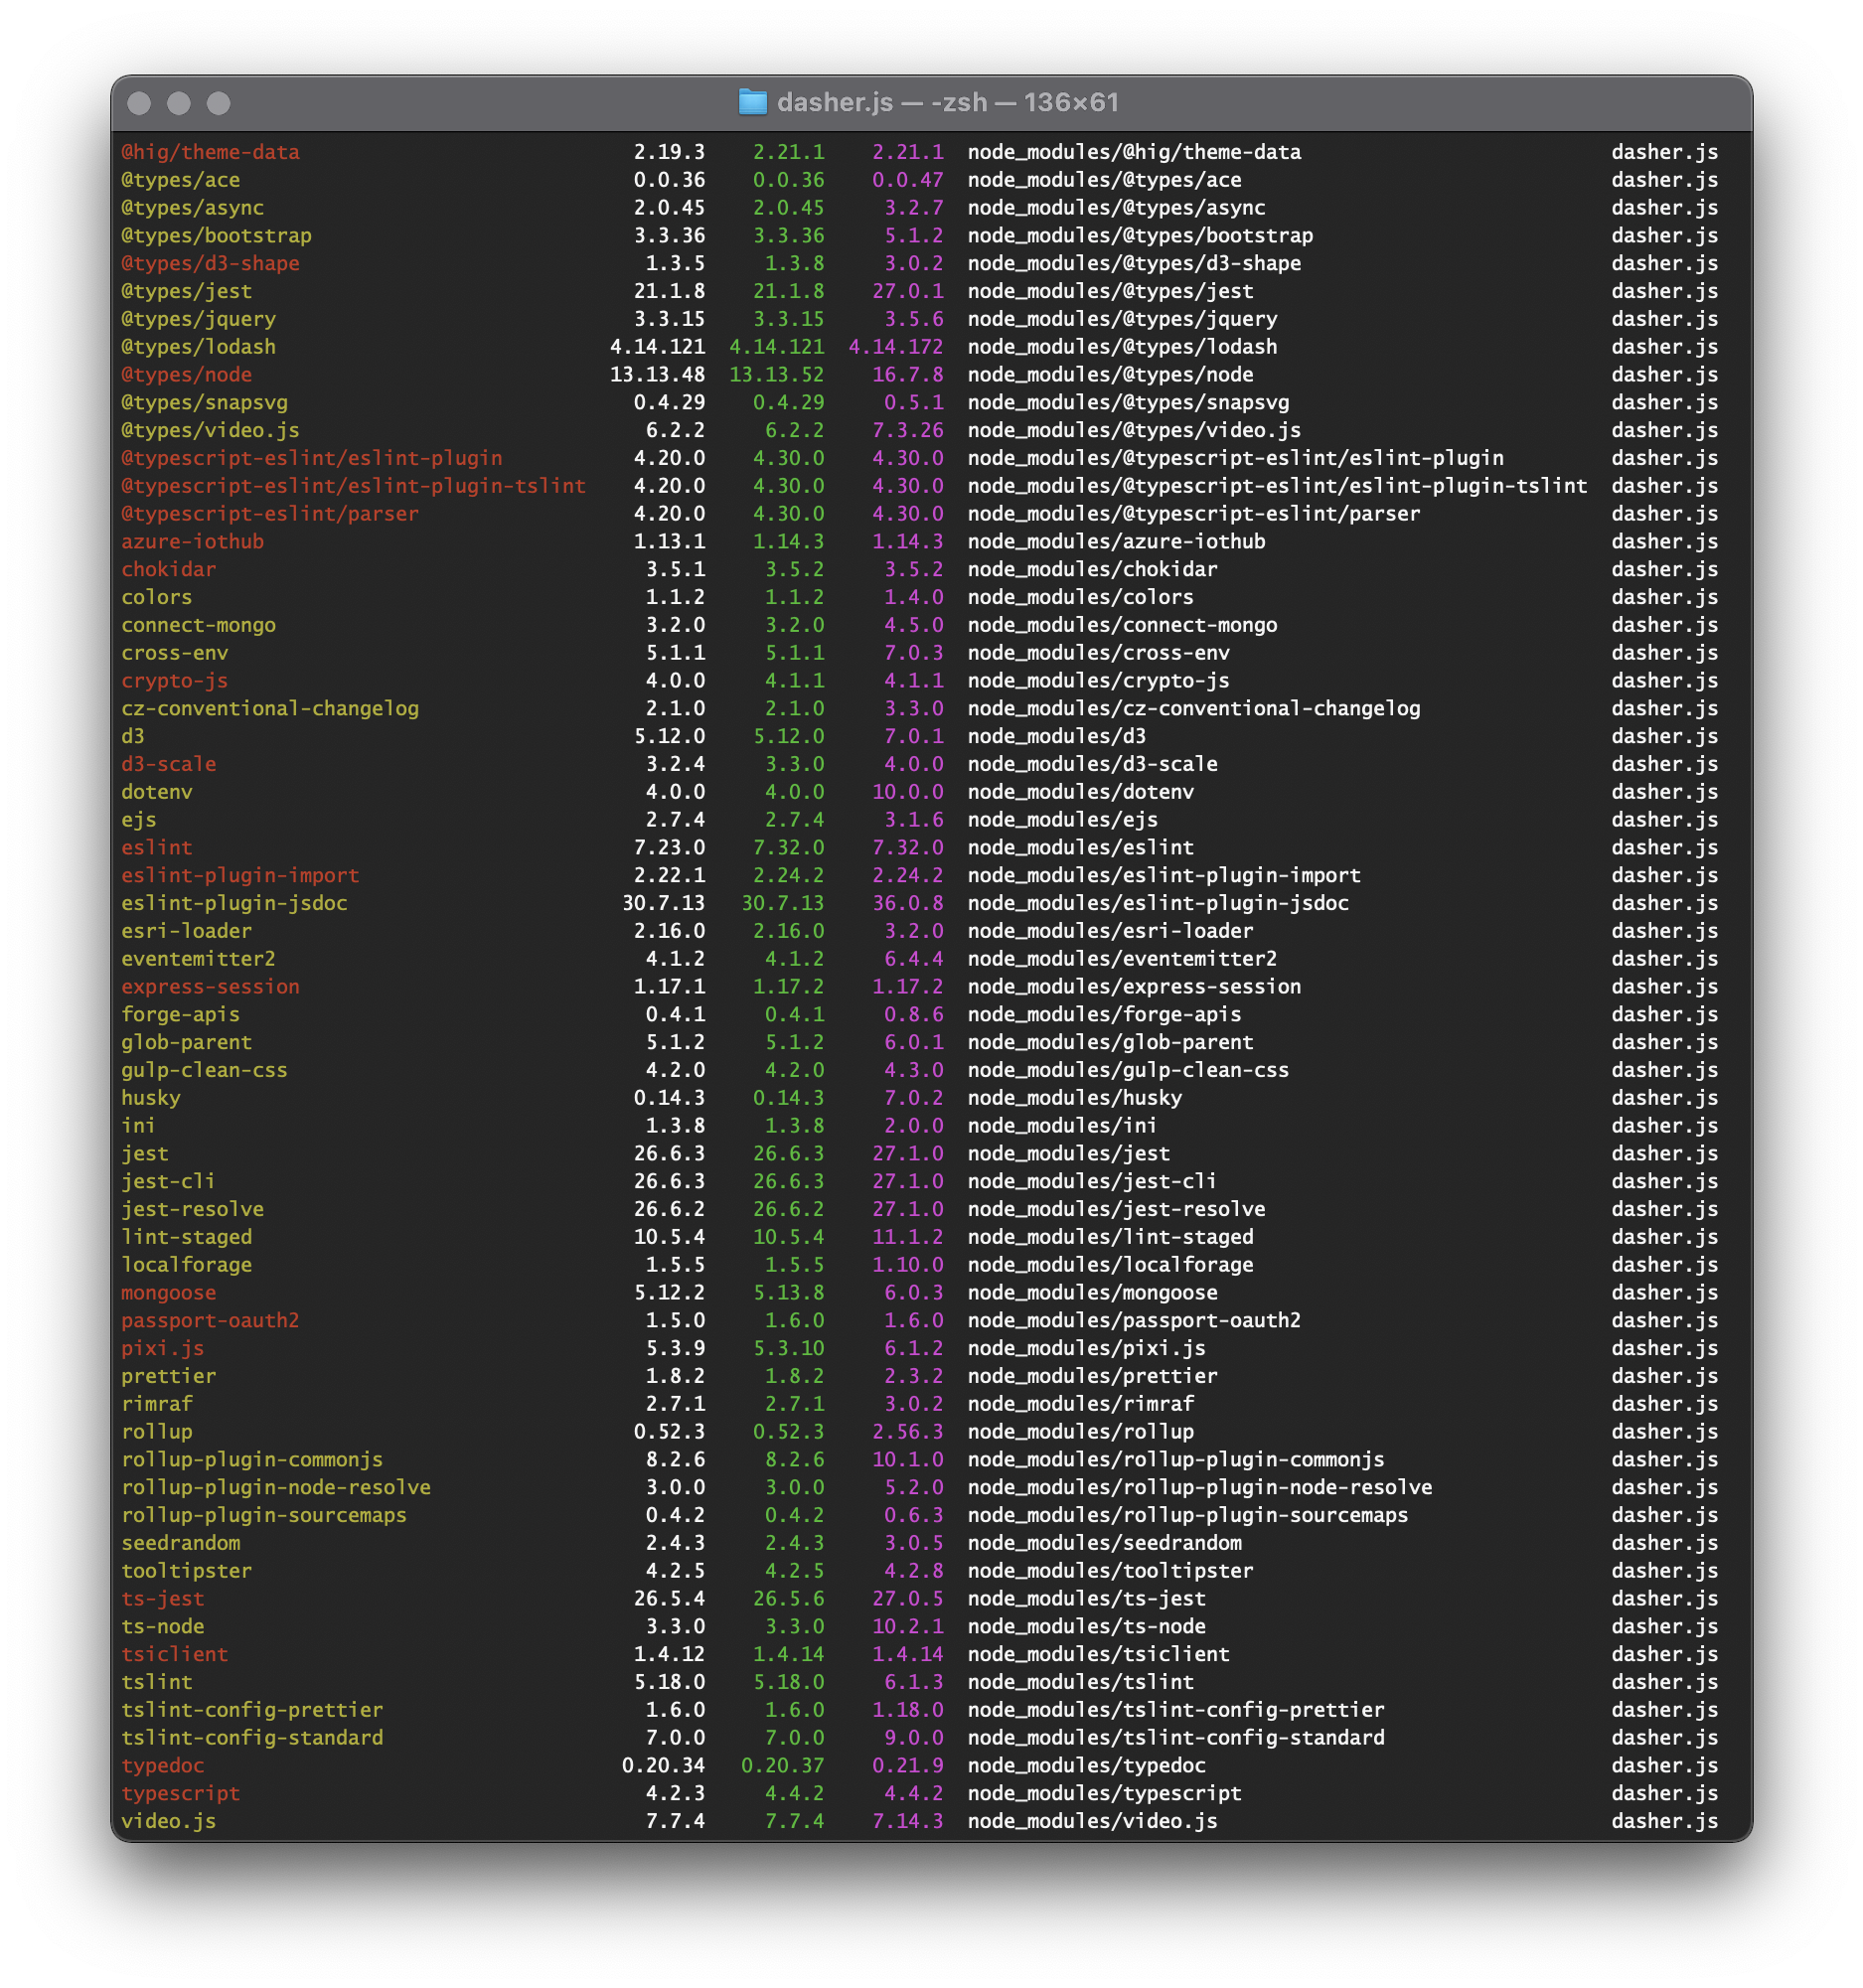Click the current version 30.7.13 of eslint-plugin-jsdoc
The height and width of the screenshot is (1988, 1863).
[x=663, y=903]
